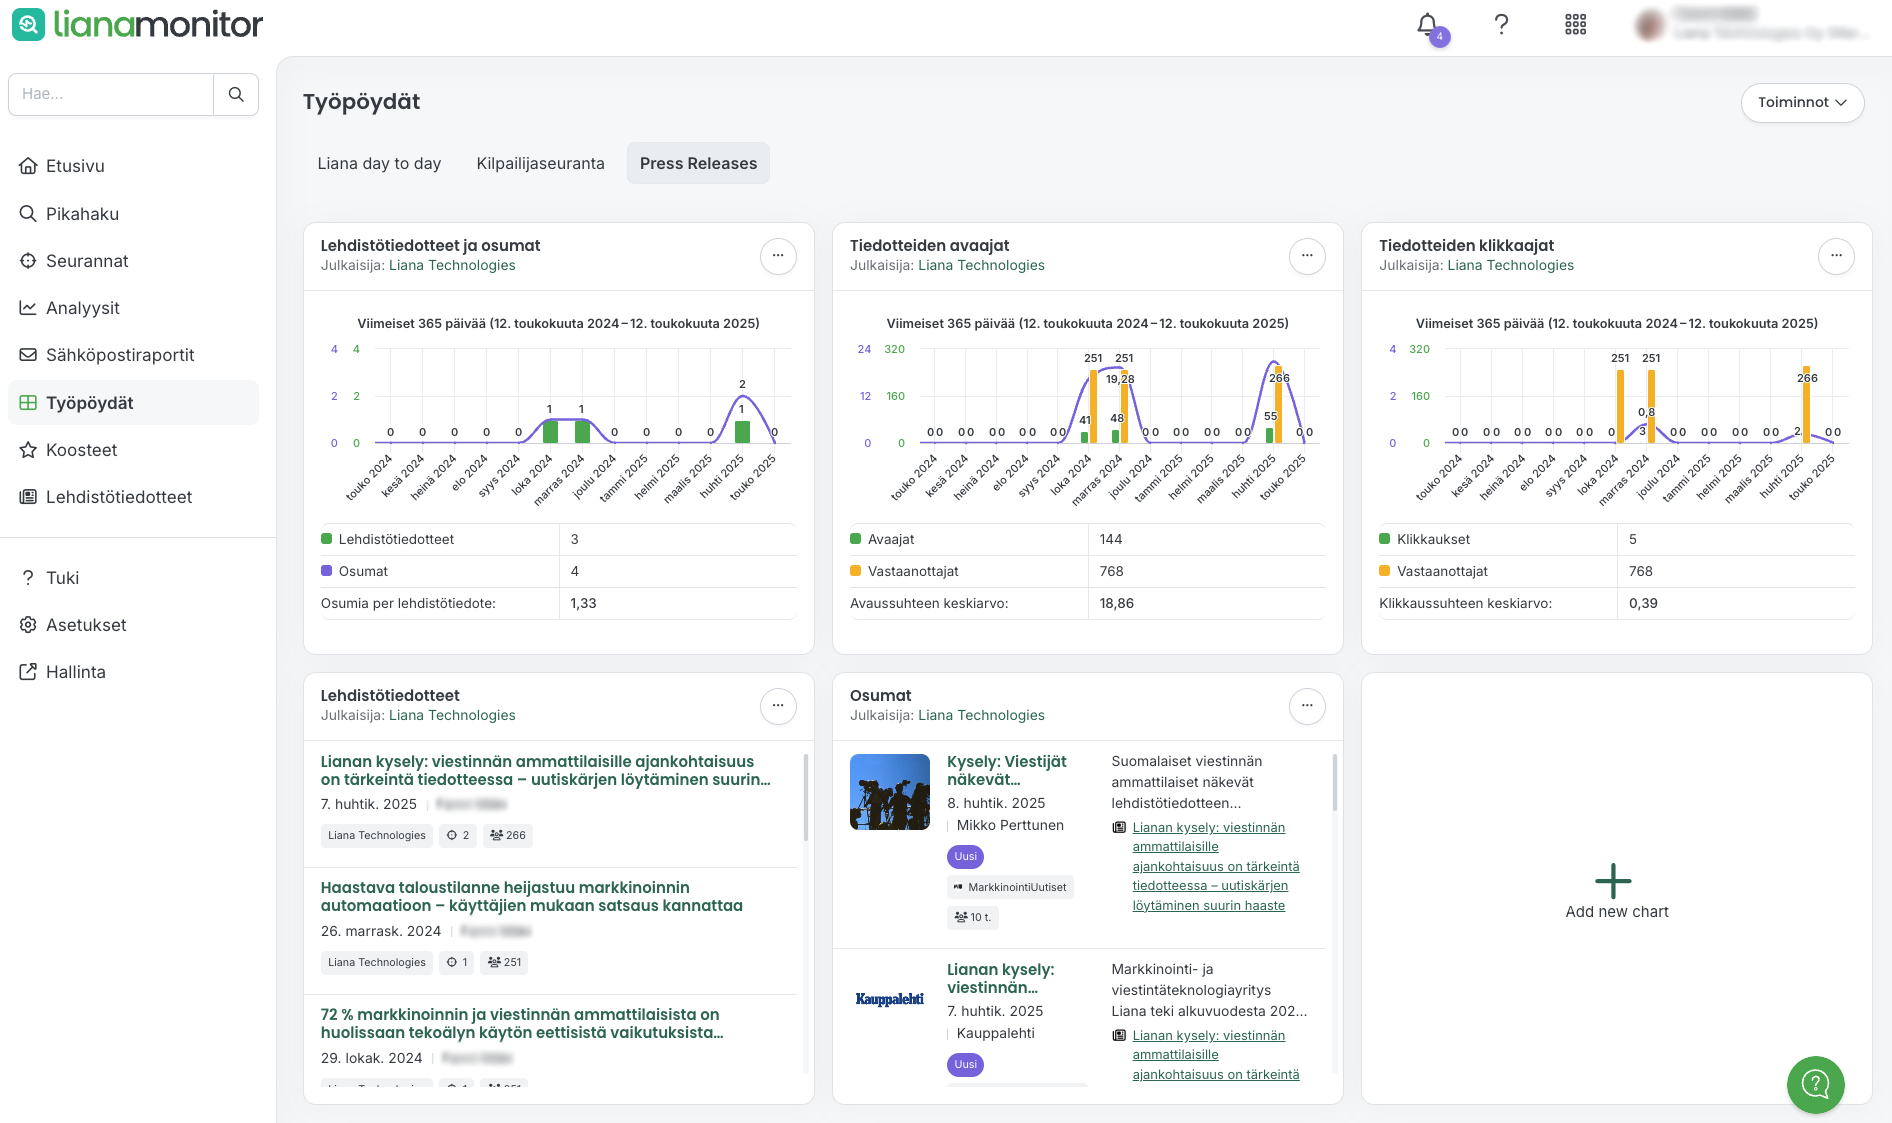Click the Sähköpostiraportit envelope icon
1892x1123 pixels.
pyautogui.click(x=28, y=355)
